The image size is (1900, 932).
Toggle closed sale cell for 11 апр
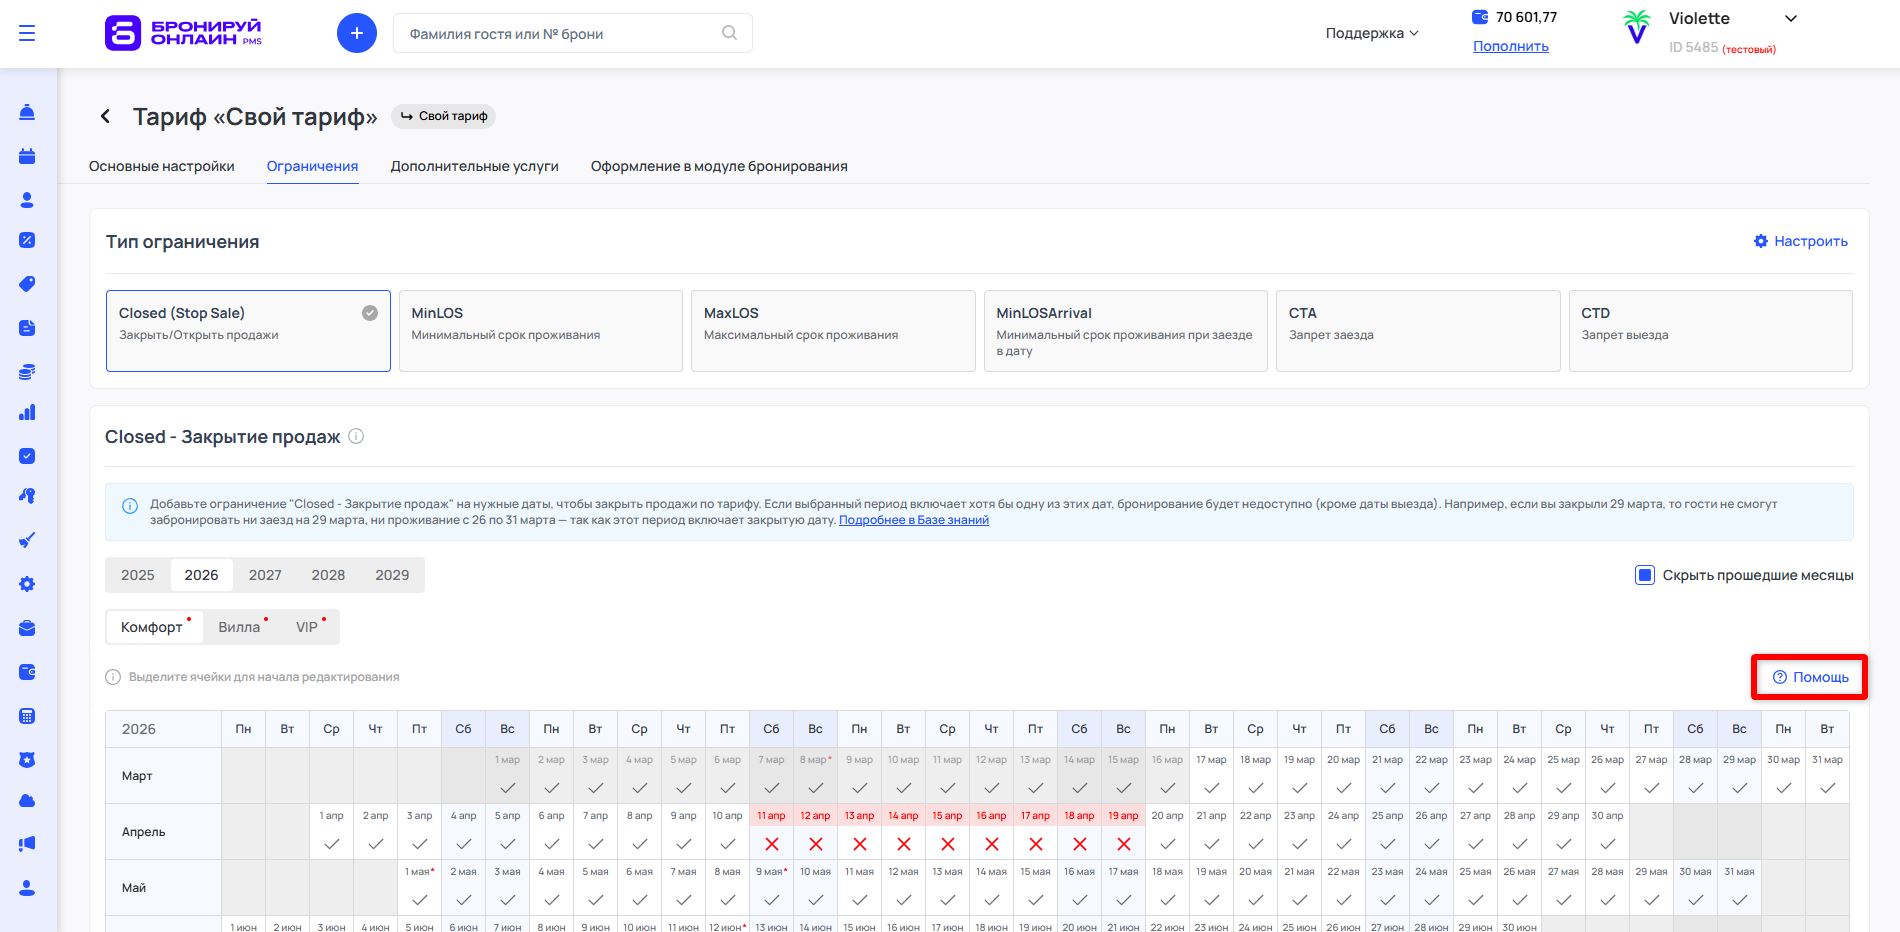point(771,843)
